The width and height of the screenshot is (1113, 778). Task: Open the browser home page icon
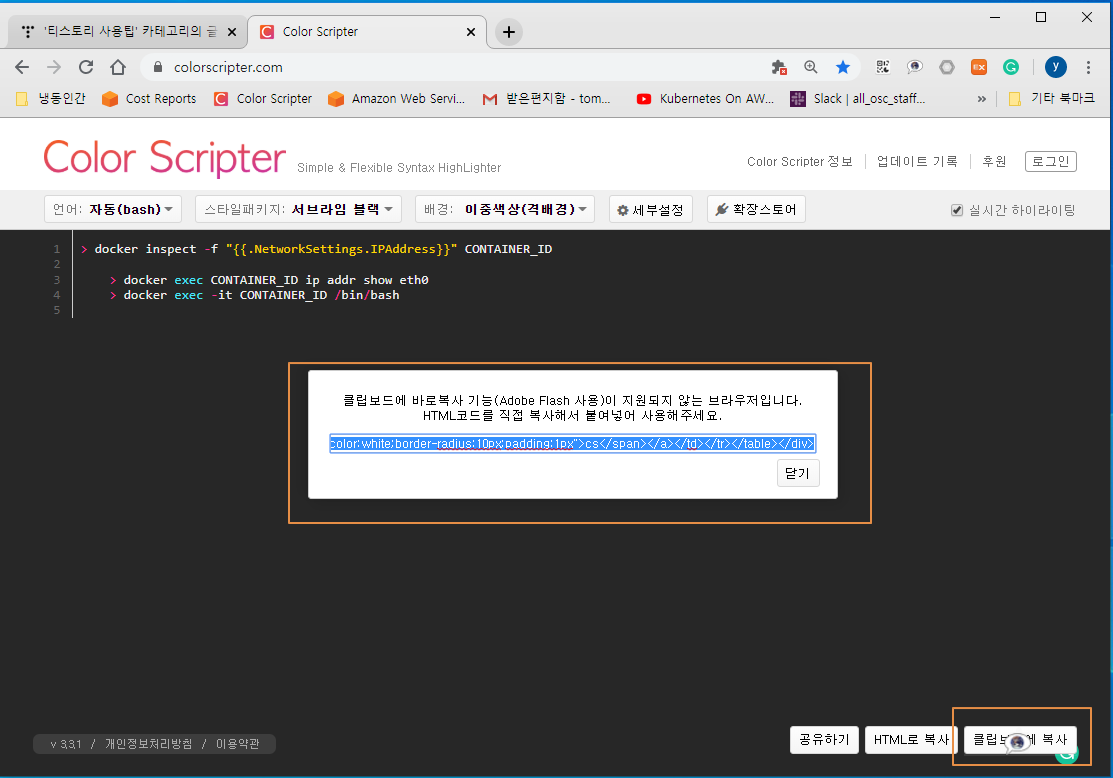tap(118, 67)
